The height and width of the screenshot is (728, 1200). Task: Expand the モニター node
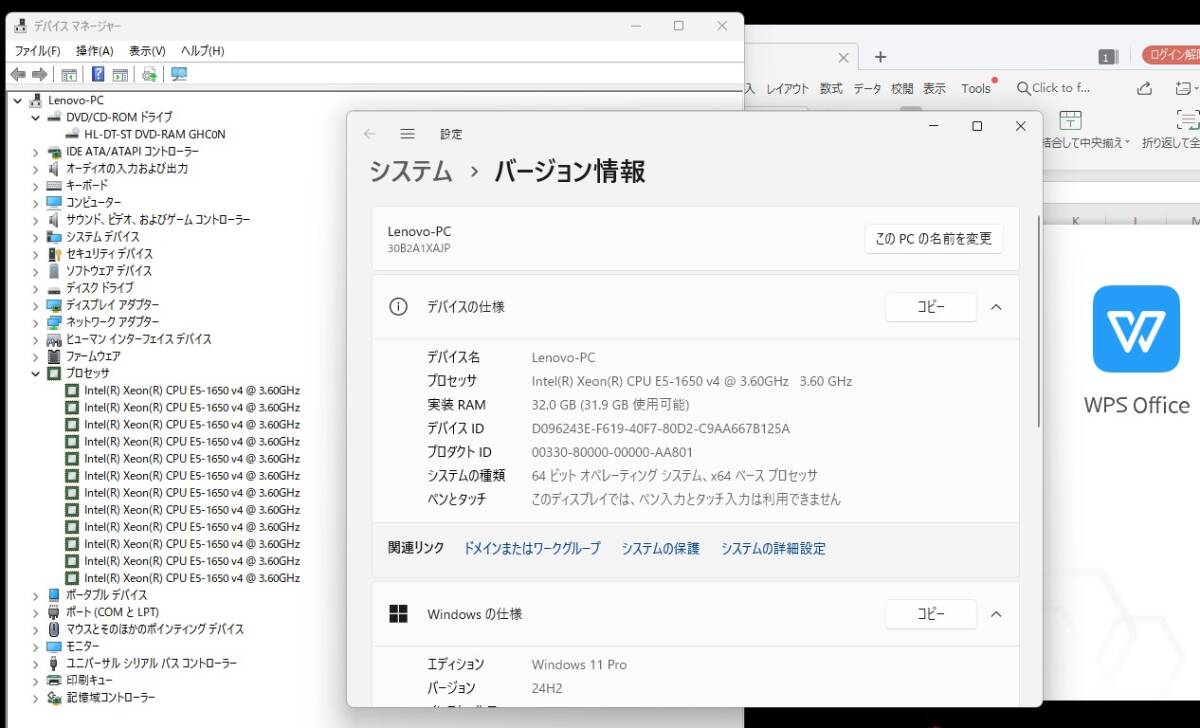[36, 646]
